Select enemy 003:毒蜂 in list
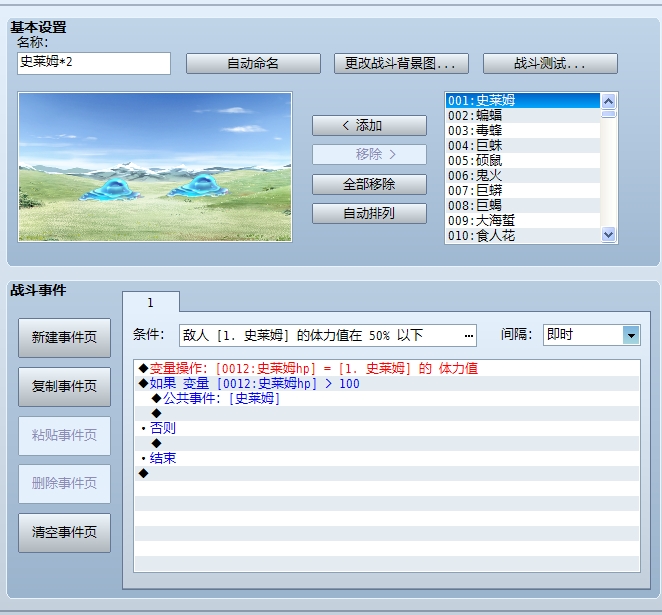Image resolution: width=662 pixels, height=615 pixels. coord(523,130)
